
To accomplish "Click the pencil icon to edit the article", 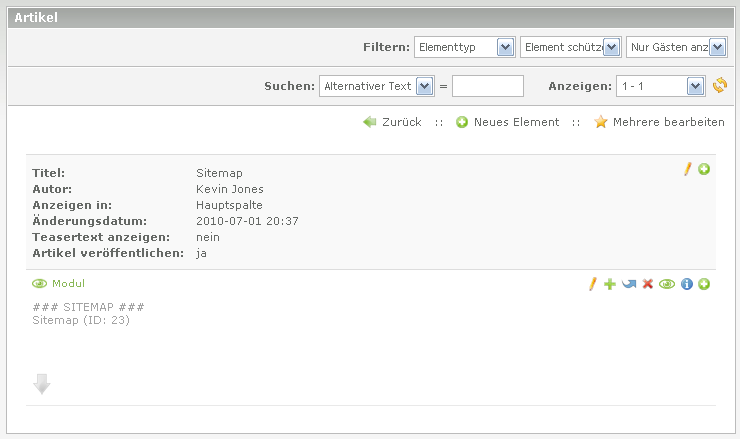I will point(687,169).
